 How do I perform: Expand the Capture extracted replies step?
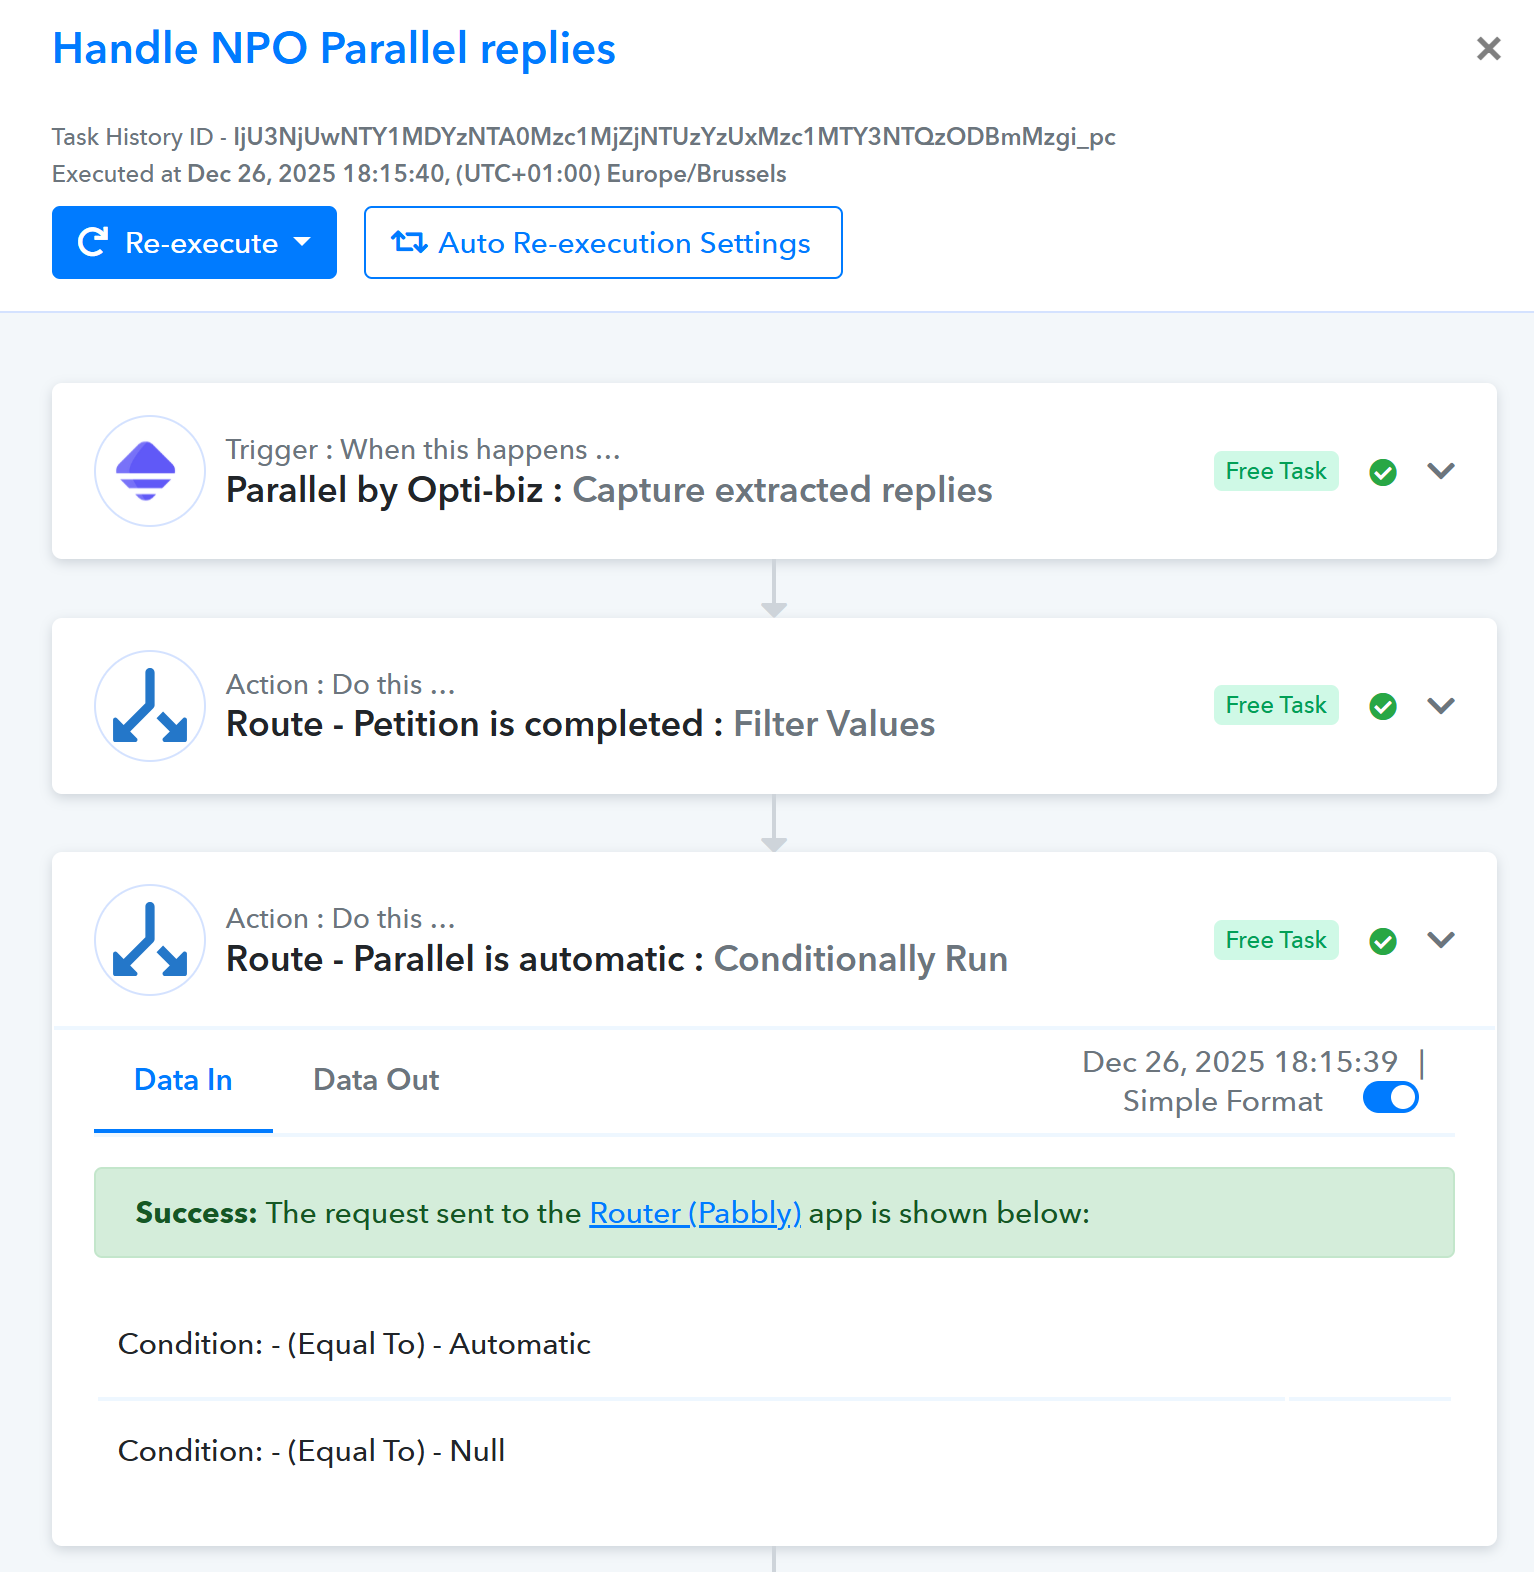1441,471
